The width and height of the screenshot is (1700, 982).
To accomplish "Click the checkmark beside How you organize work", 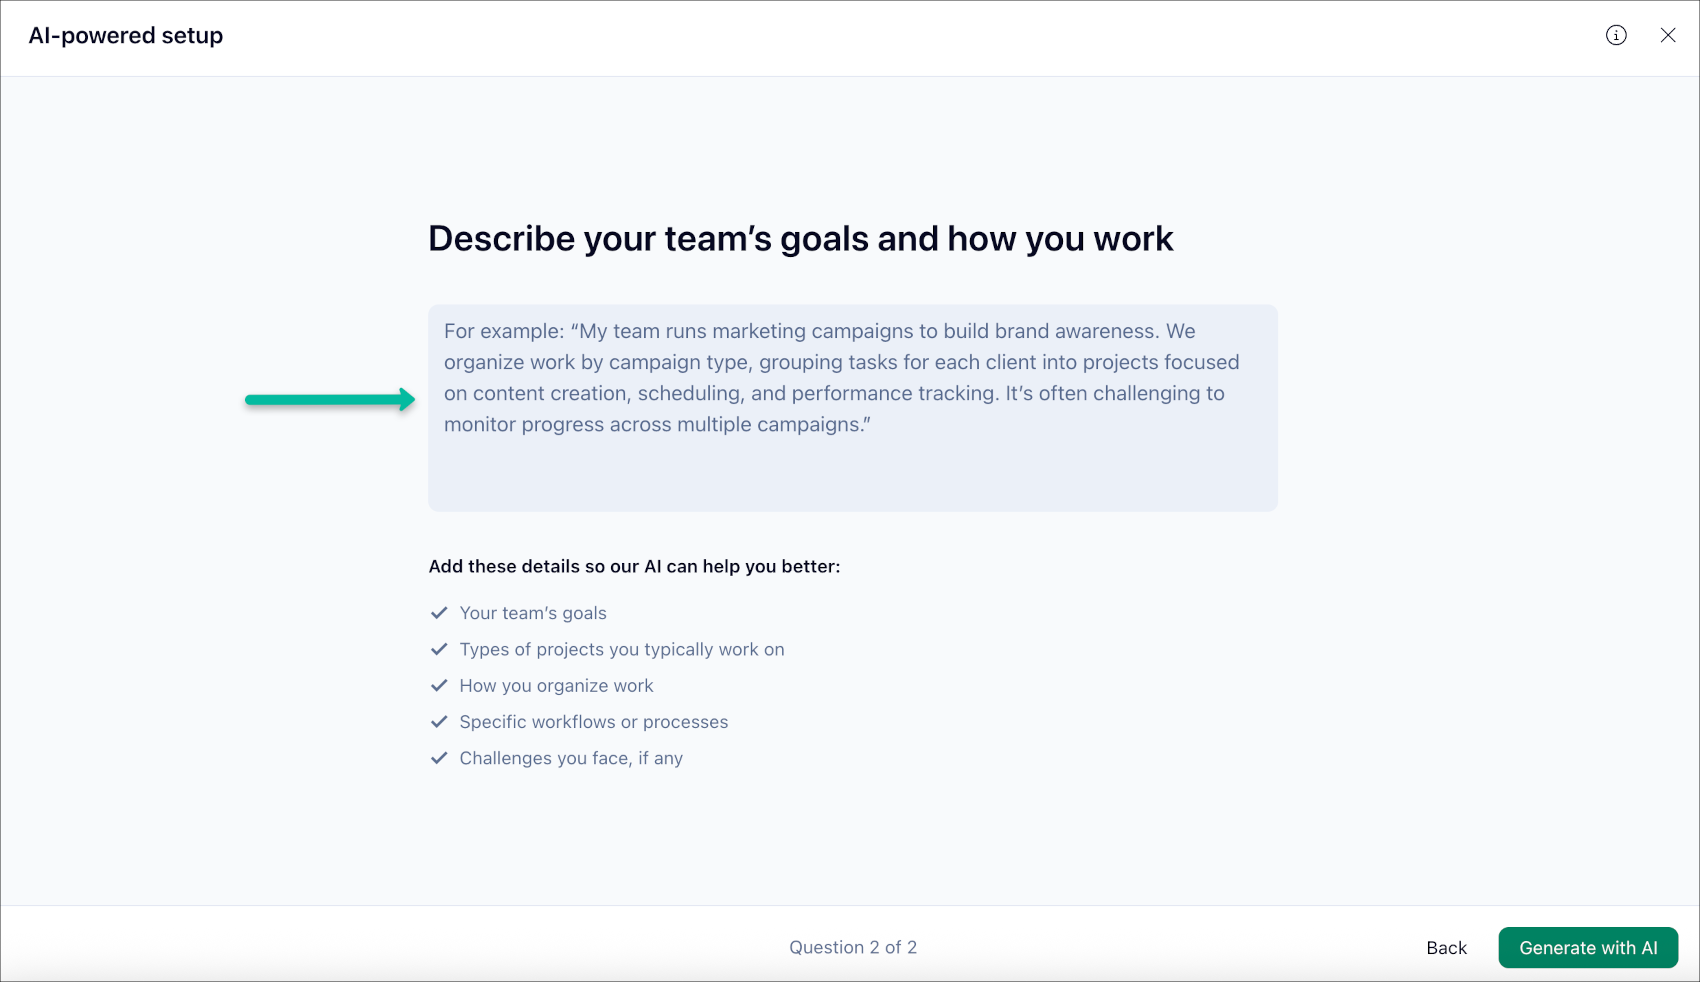I will (x=439, y=685).
